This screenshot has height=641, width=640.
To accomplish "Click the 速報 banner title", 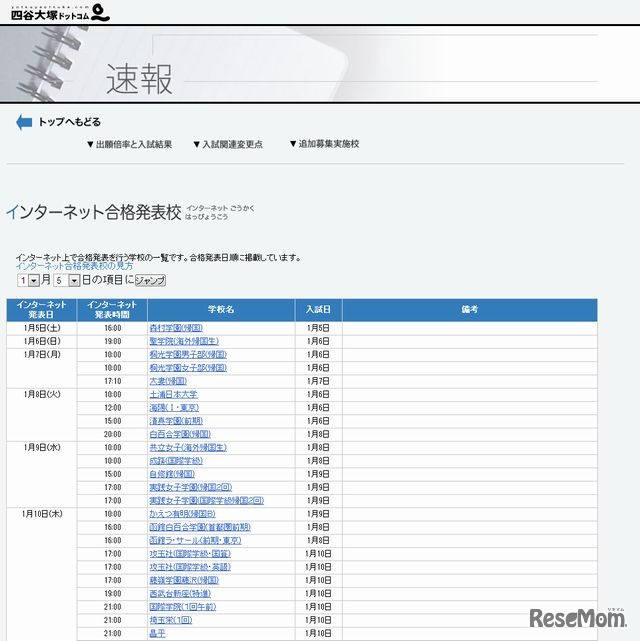I will [139, 79].
